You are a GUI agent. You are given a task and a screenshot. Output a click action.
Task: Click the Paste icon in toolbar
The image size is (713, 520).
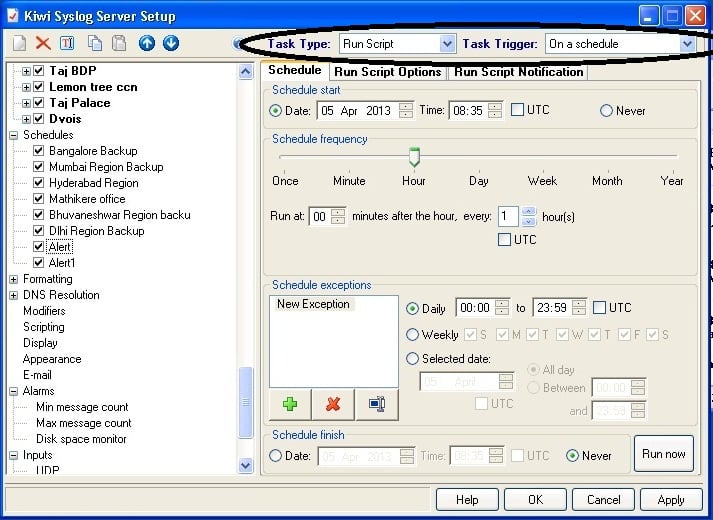tap(119, 43)
